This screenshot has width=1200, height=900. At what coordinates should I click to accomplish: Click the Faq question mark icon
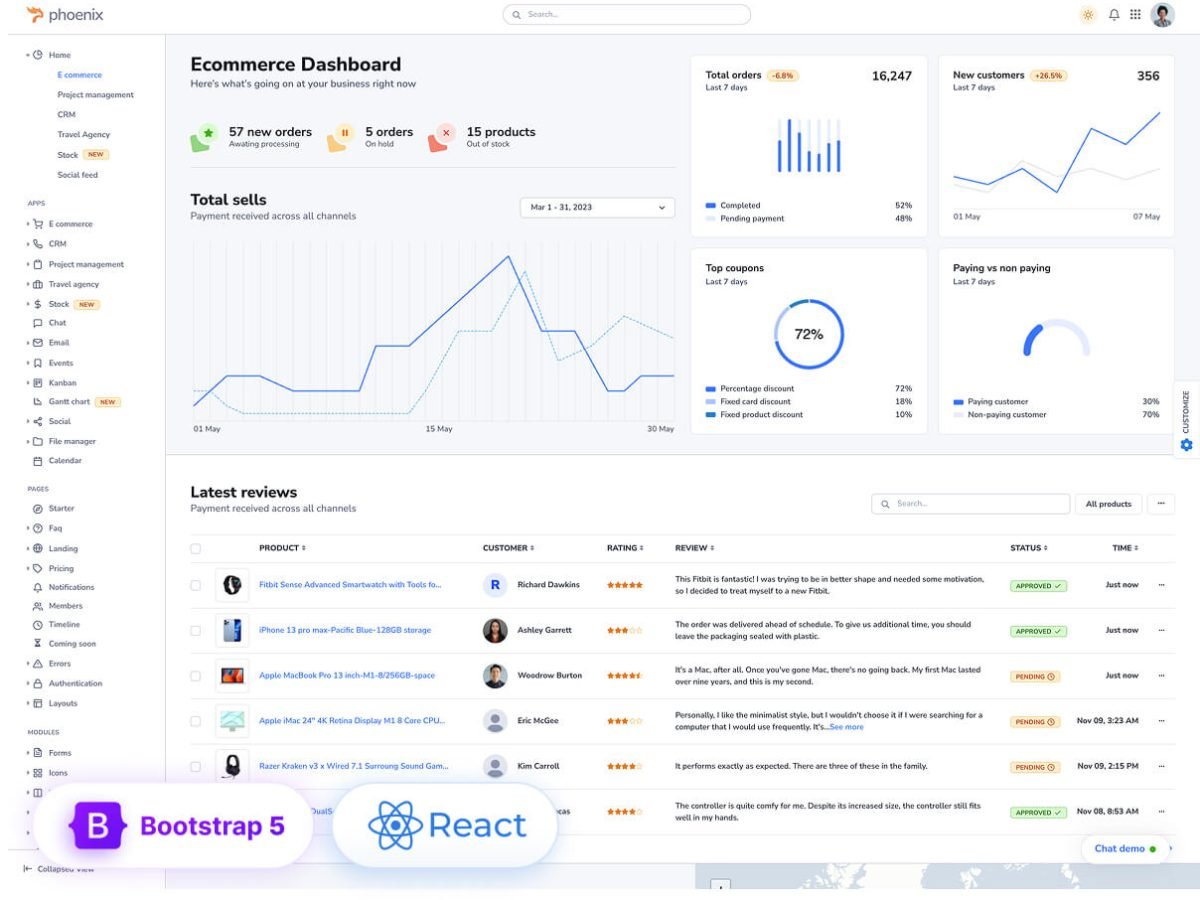click(x=38, y=528)
